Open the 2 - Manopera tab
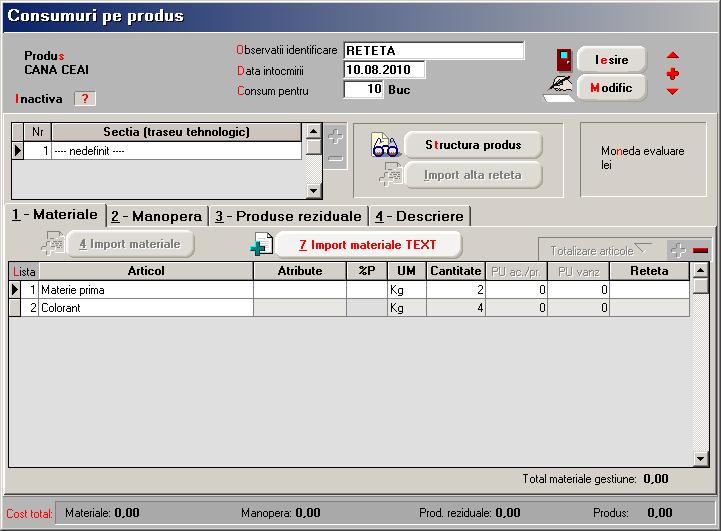Viewport: 721px width, 531px height. click(157, 216)
